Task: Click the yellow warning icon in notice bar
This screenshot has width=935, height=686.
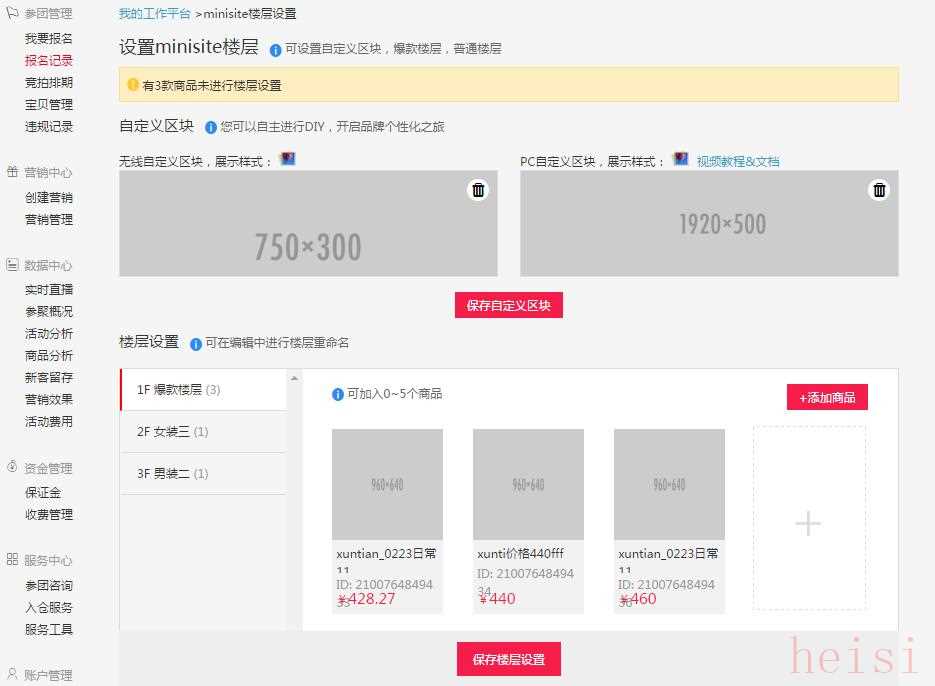Action: pyautogui.click(x=133, y=85)
